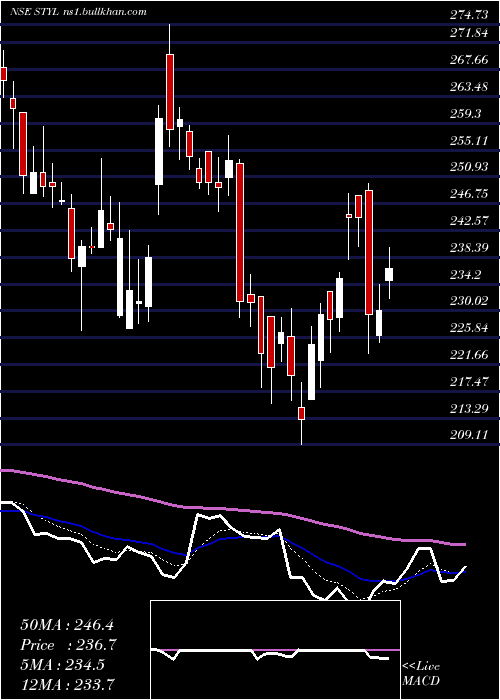Click the 225.84 price axis label

point(469,328)
